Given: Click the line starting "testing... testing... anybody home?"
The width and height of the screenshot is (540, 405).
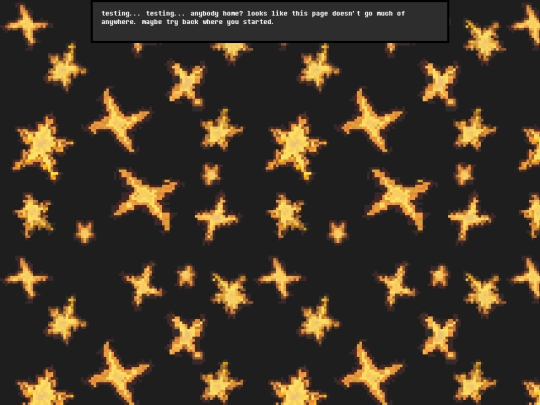Looking at the screenshot, I should coord(253,13).
